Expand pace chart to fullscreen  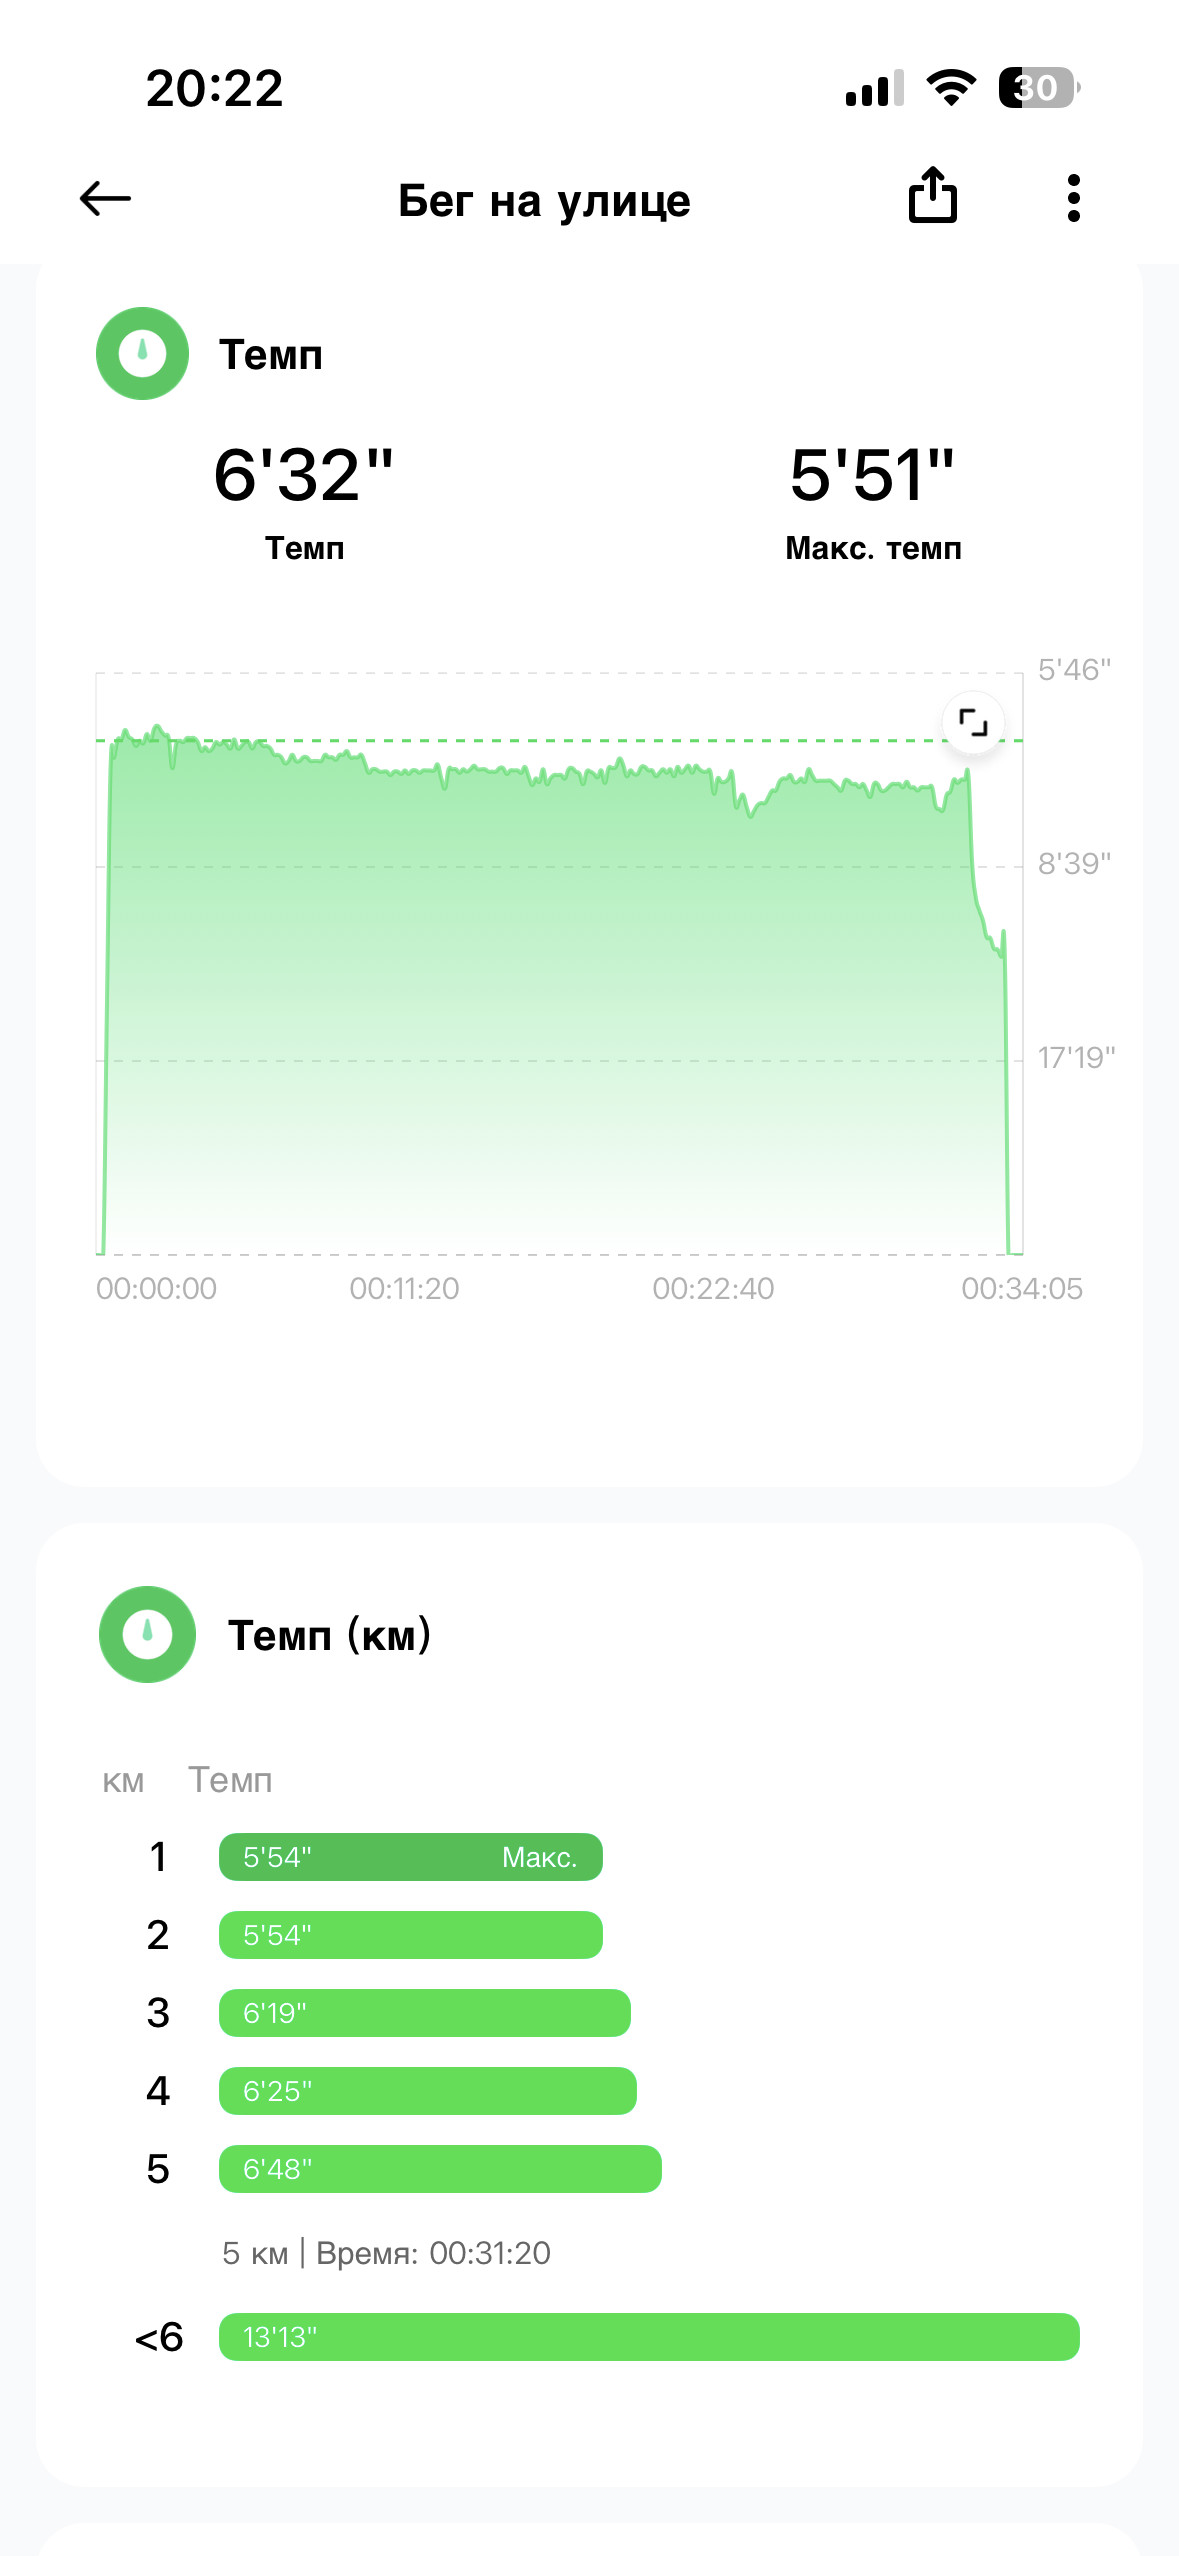(972, 721)
